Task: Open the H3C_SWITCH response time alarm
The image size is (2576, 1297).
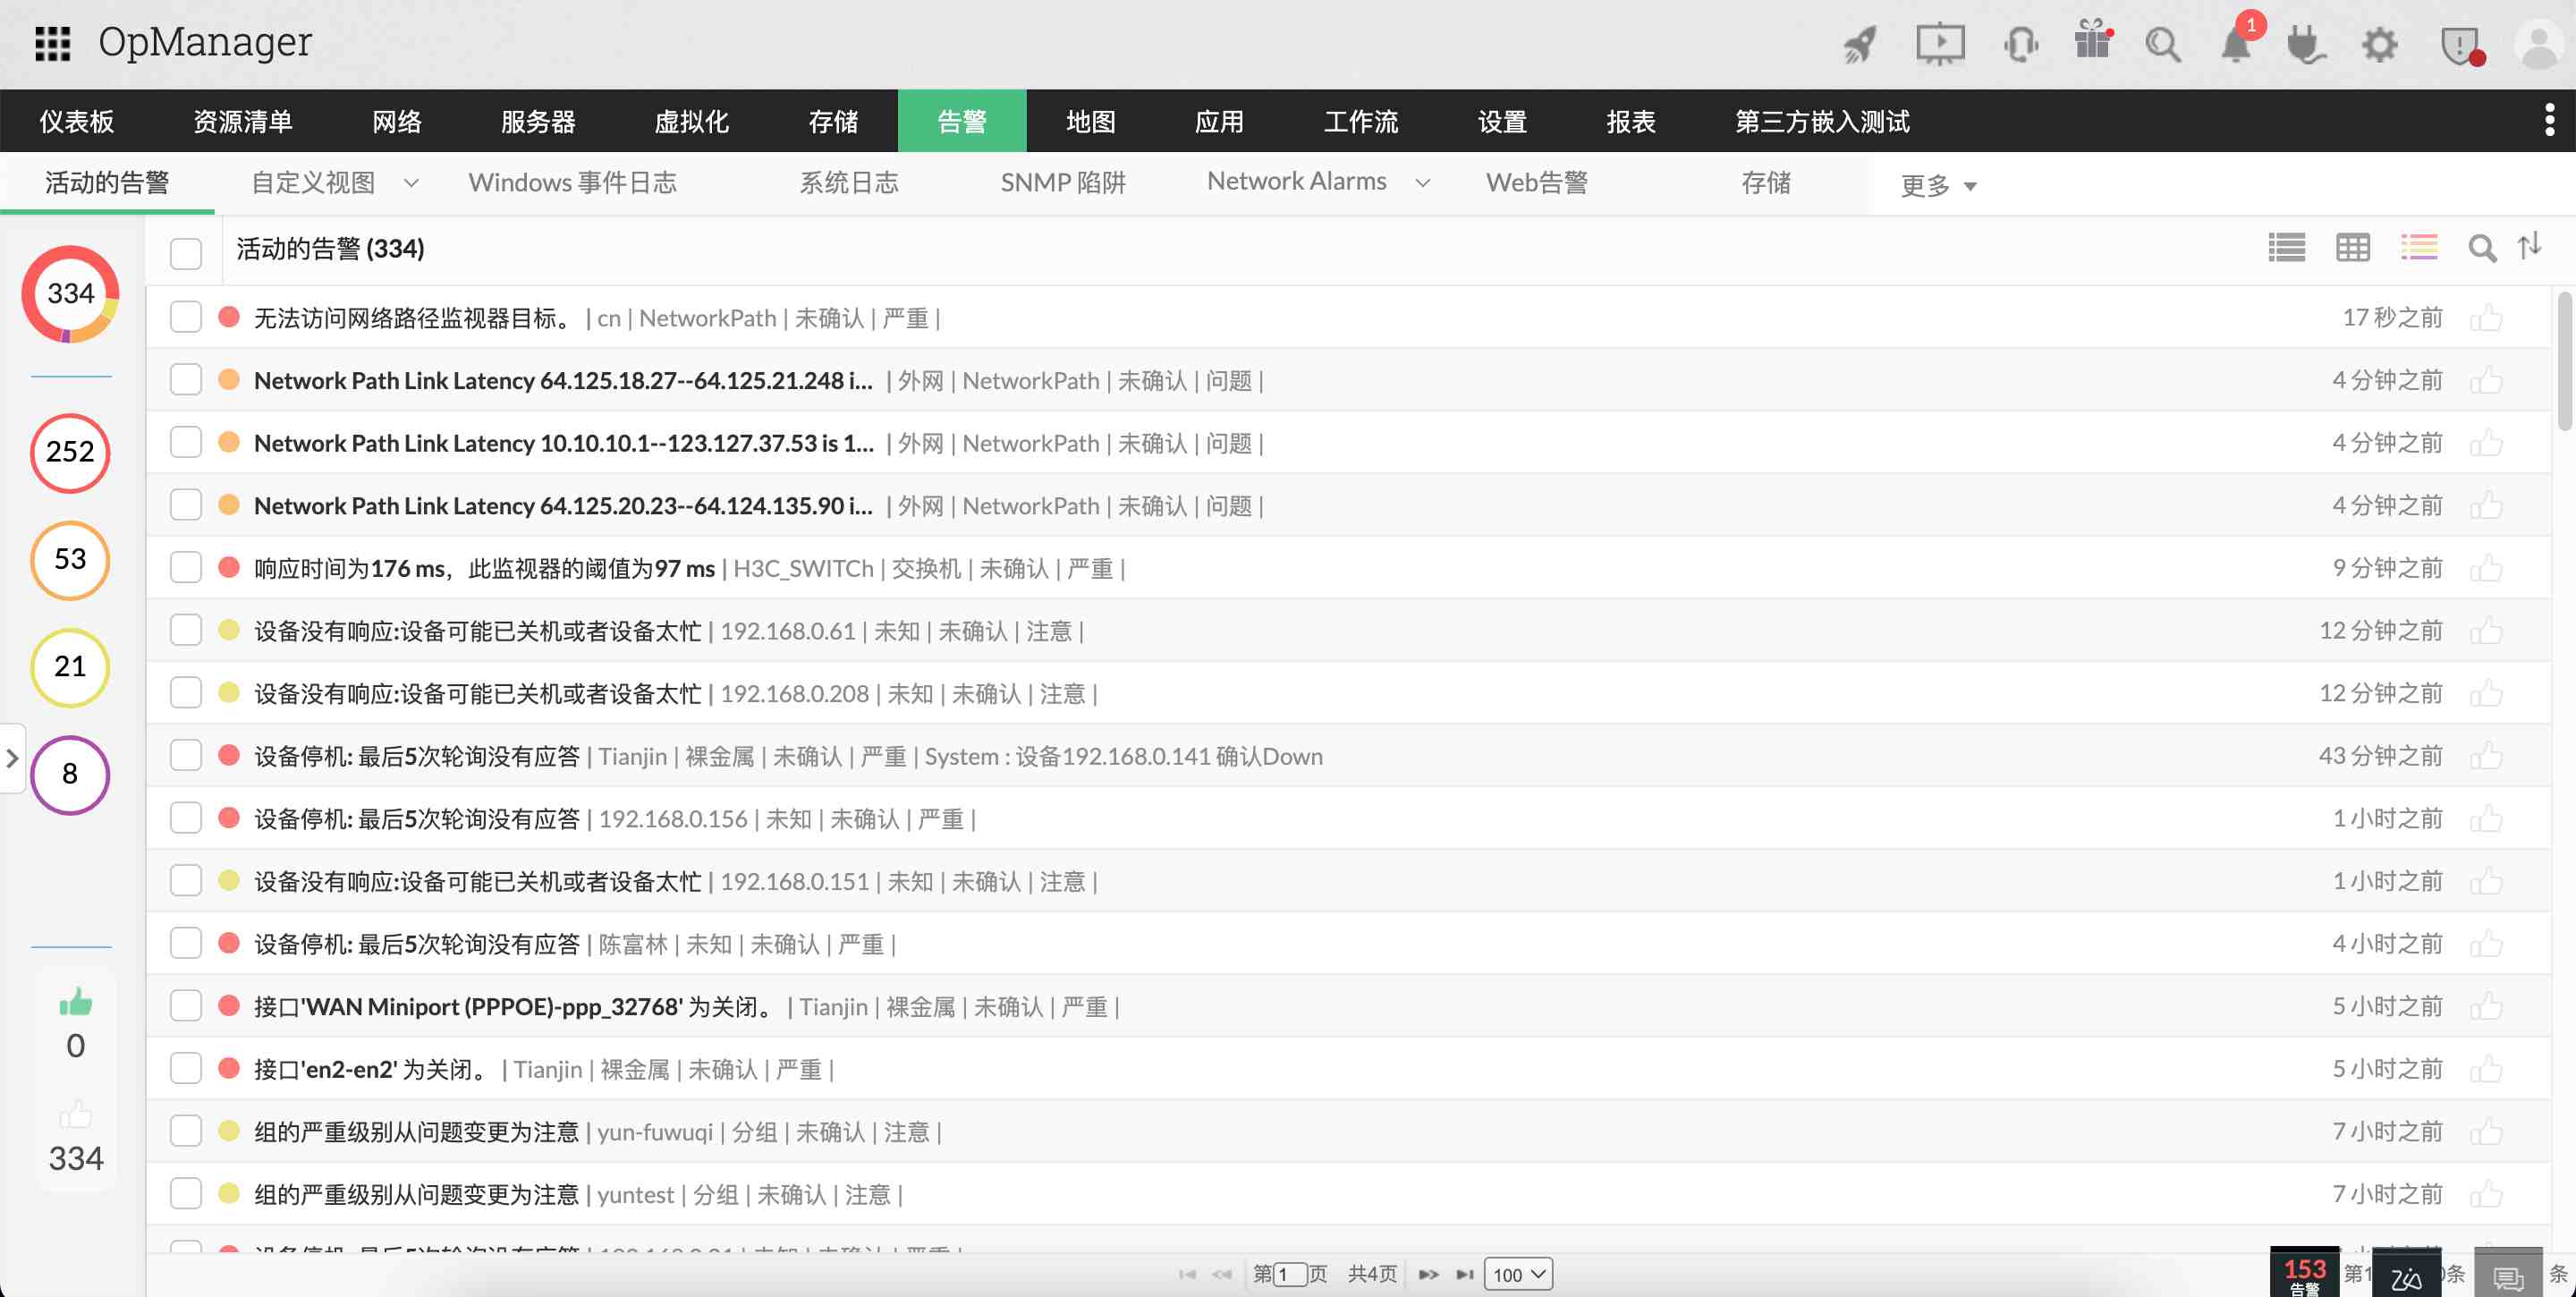Action: click(x=484, y=569)
